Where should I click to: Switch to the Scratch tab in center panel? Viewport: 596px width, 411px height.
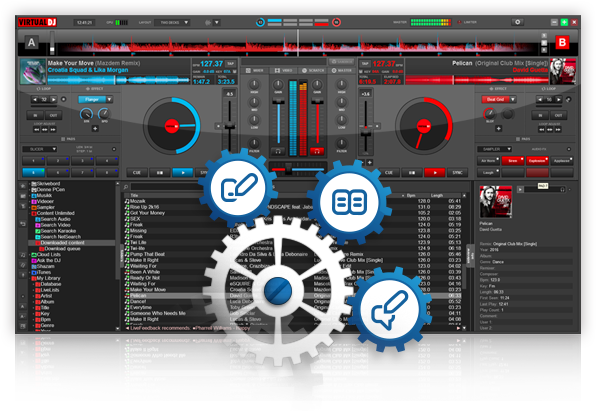pos(313,71)
